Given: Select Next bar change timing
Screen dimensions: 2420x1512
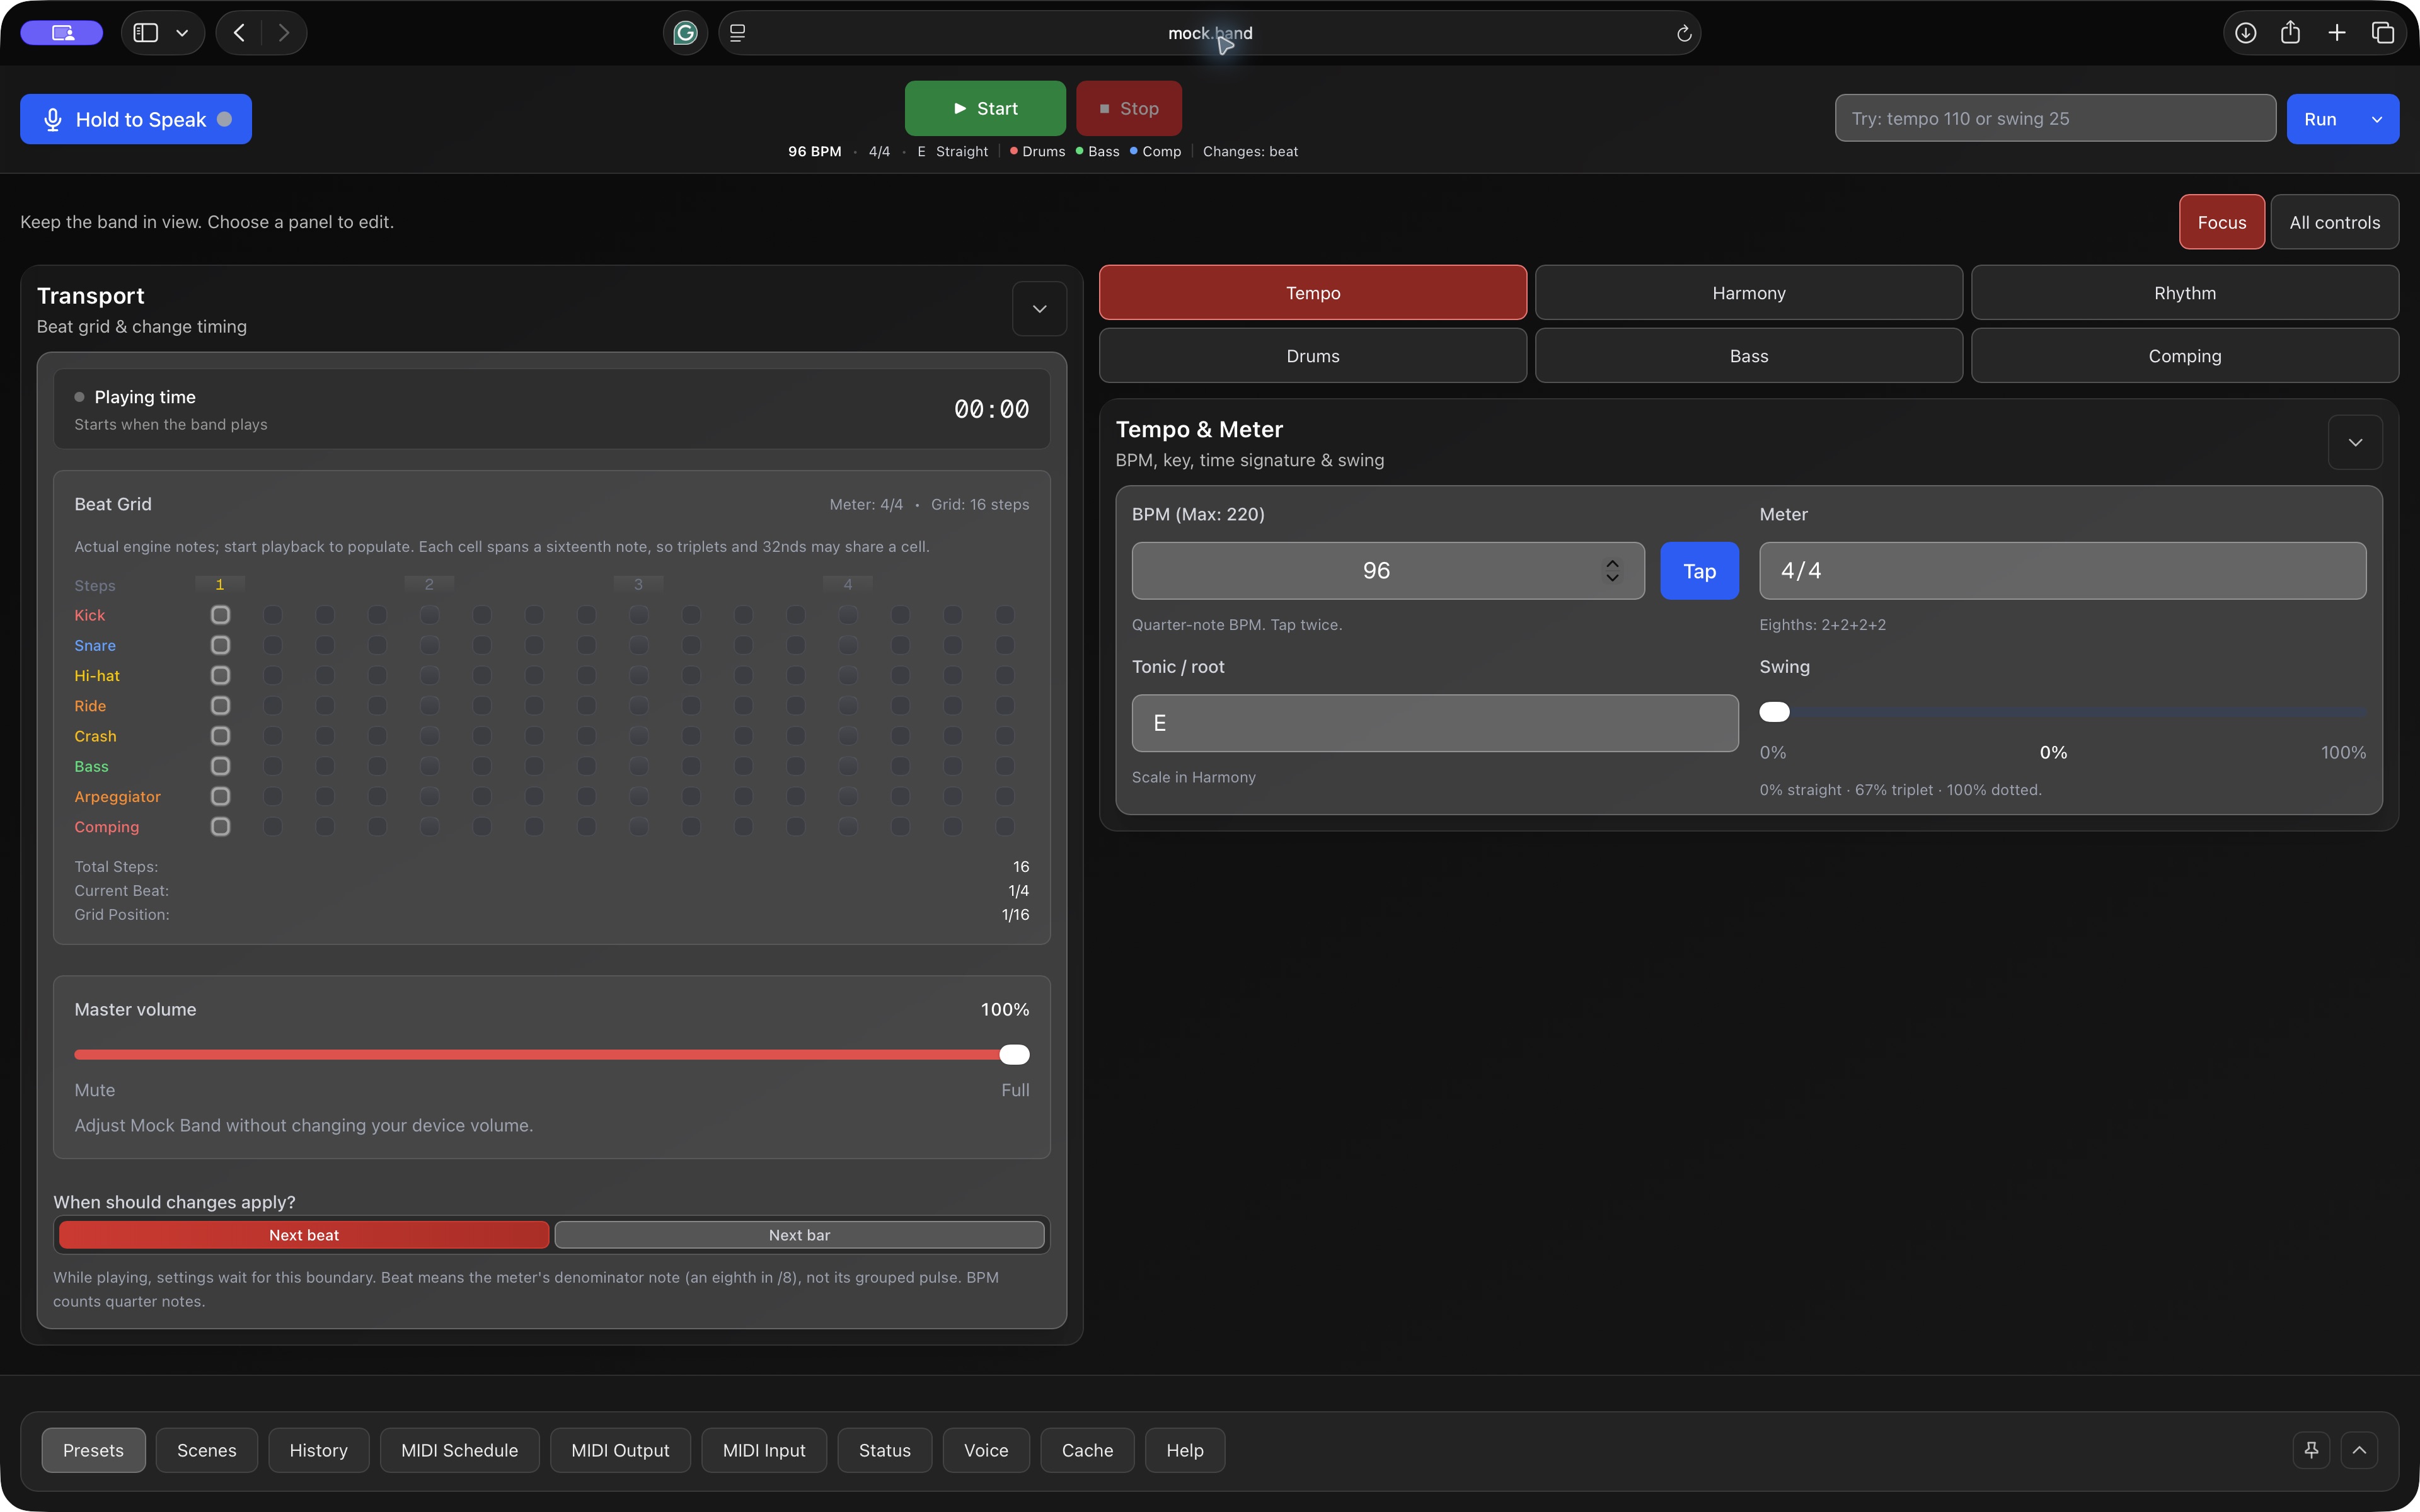Looking at the screenshot, I should [x=799, y=1235].
